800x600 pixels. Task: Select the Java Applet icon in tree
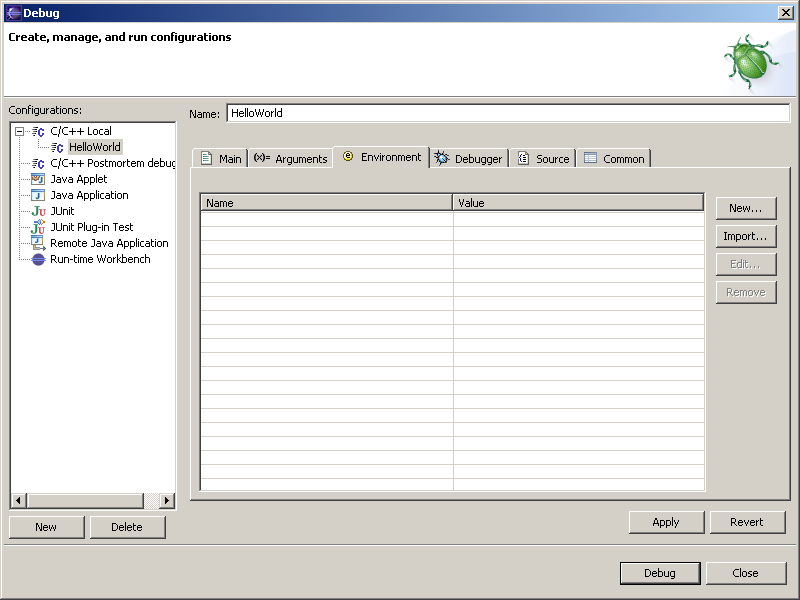pyautogui.click(x=38, y=179)
